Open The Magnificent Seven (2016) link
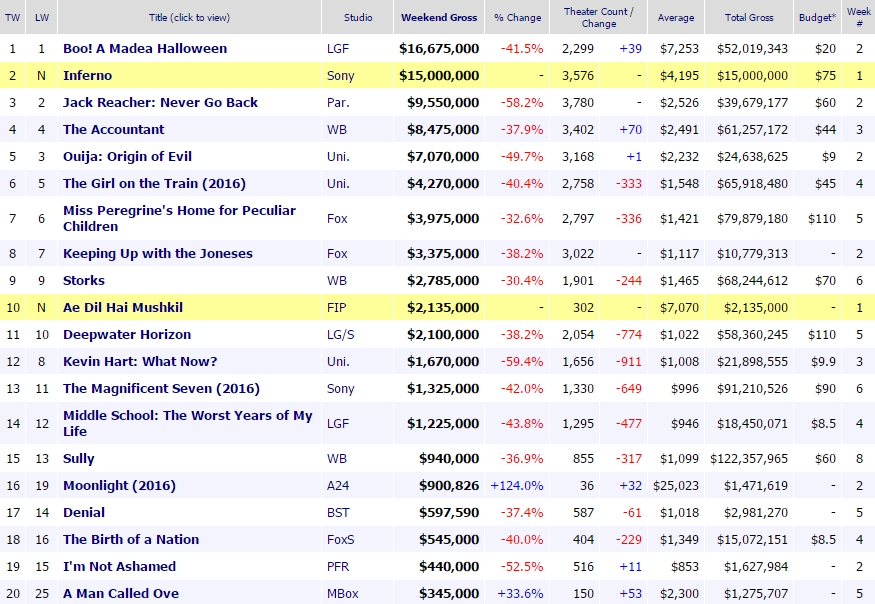The image size is (875, 604). (x=161, y=389)
